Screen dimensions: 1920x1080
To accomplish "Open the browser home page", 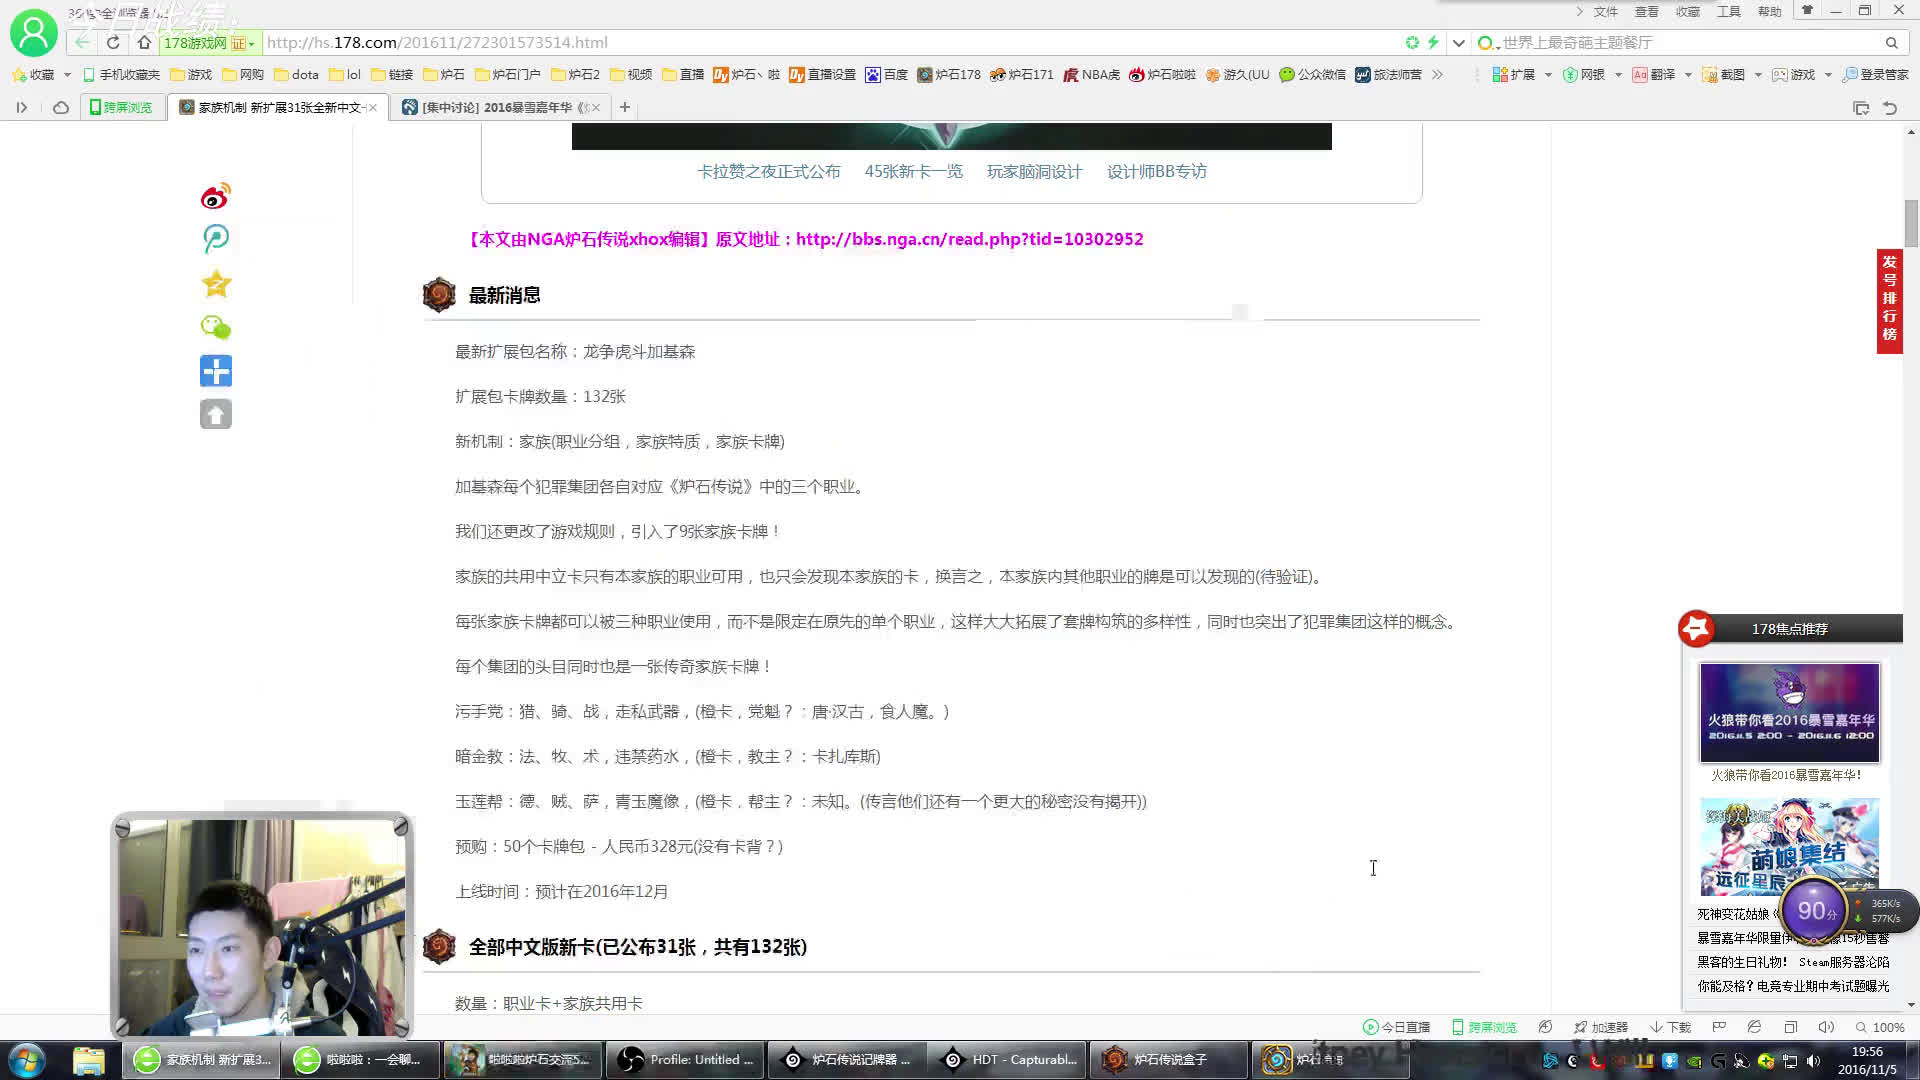I will (x=144, y=42).
